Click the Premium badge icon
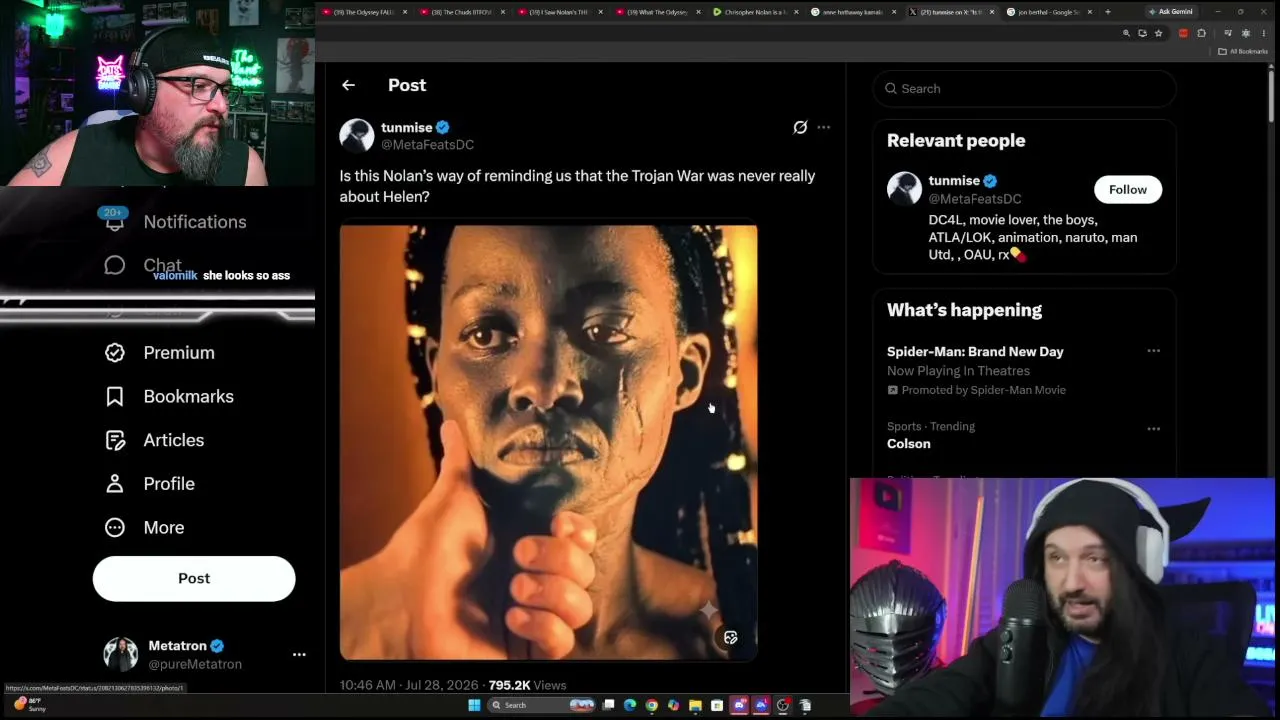 point(115,353)
